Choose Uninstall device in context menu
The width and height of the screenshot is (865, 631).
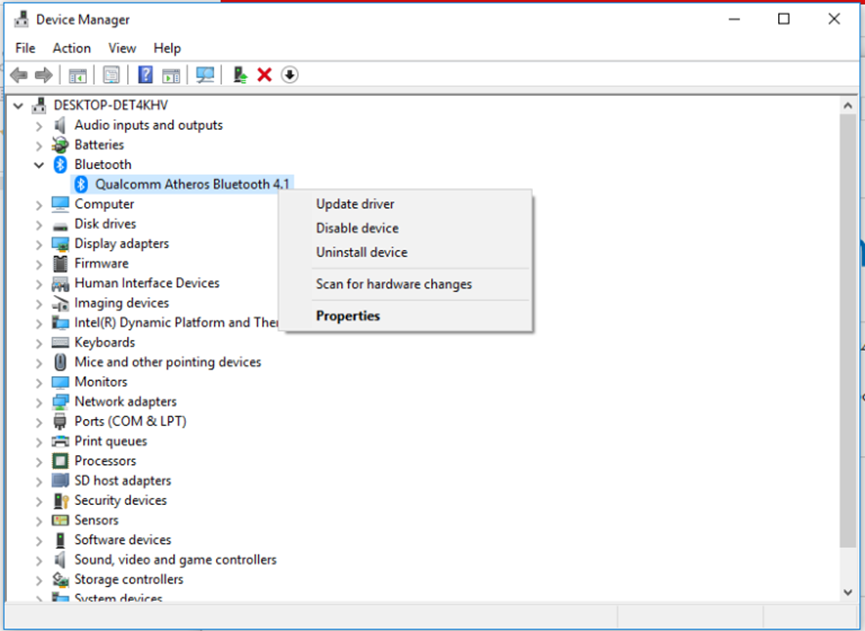405,253
